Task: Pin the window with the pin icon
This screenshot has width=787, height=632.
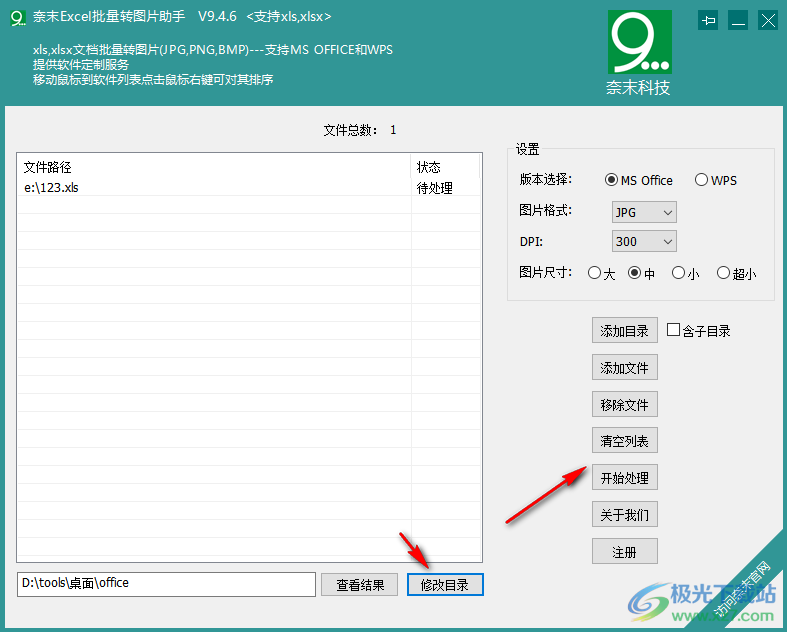Action: coord(708,21)
